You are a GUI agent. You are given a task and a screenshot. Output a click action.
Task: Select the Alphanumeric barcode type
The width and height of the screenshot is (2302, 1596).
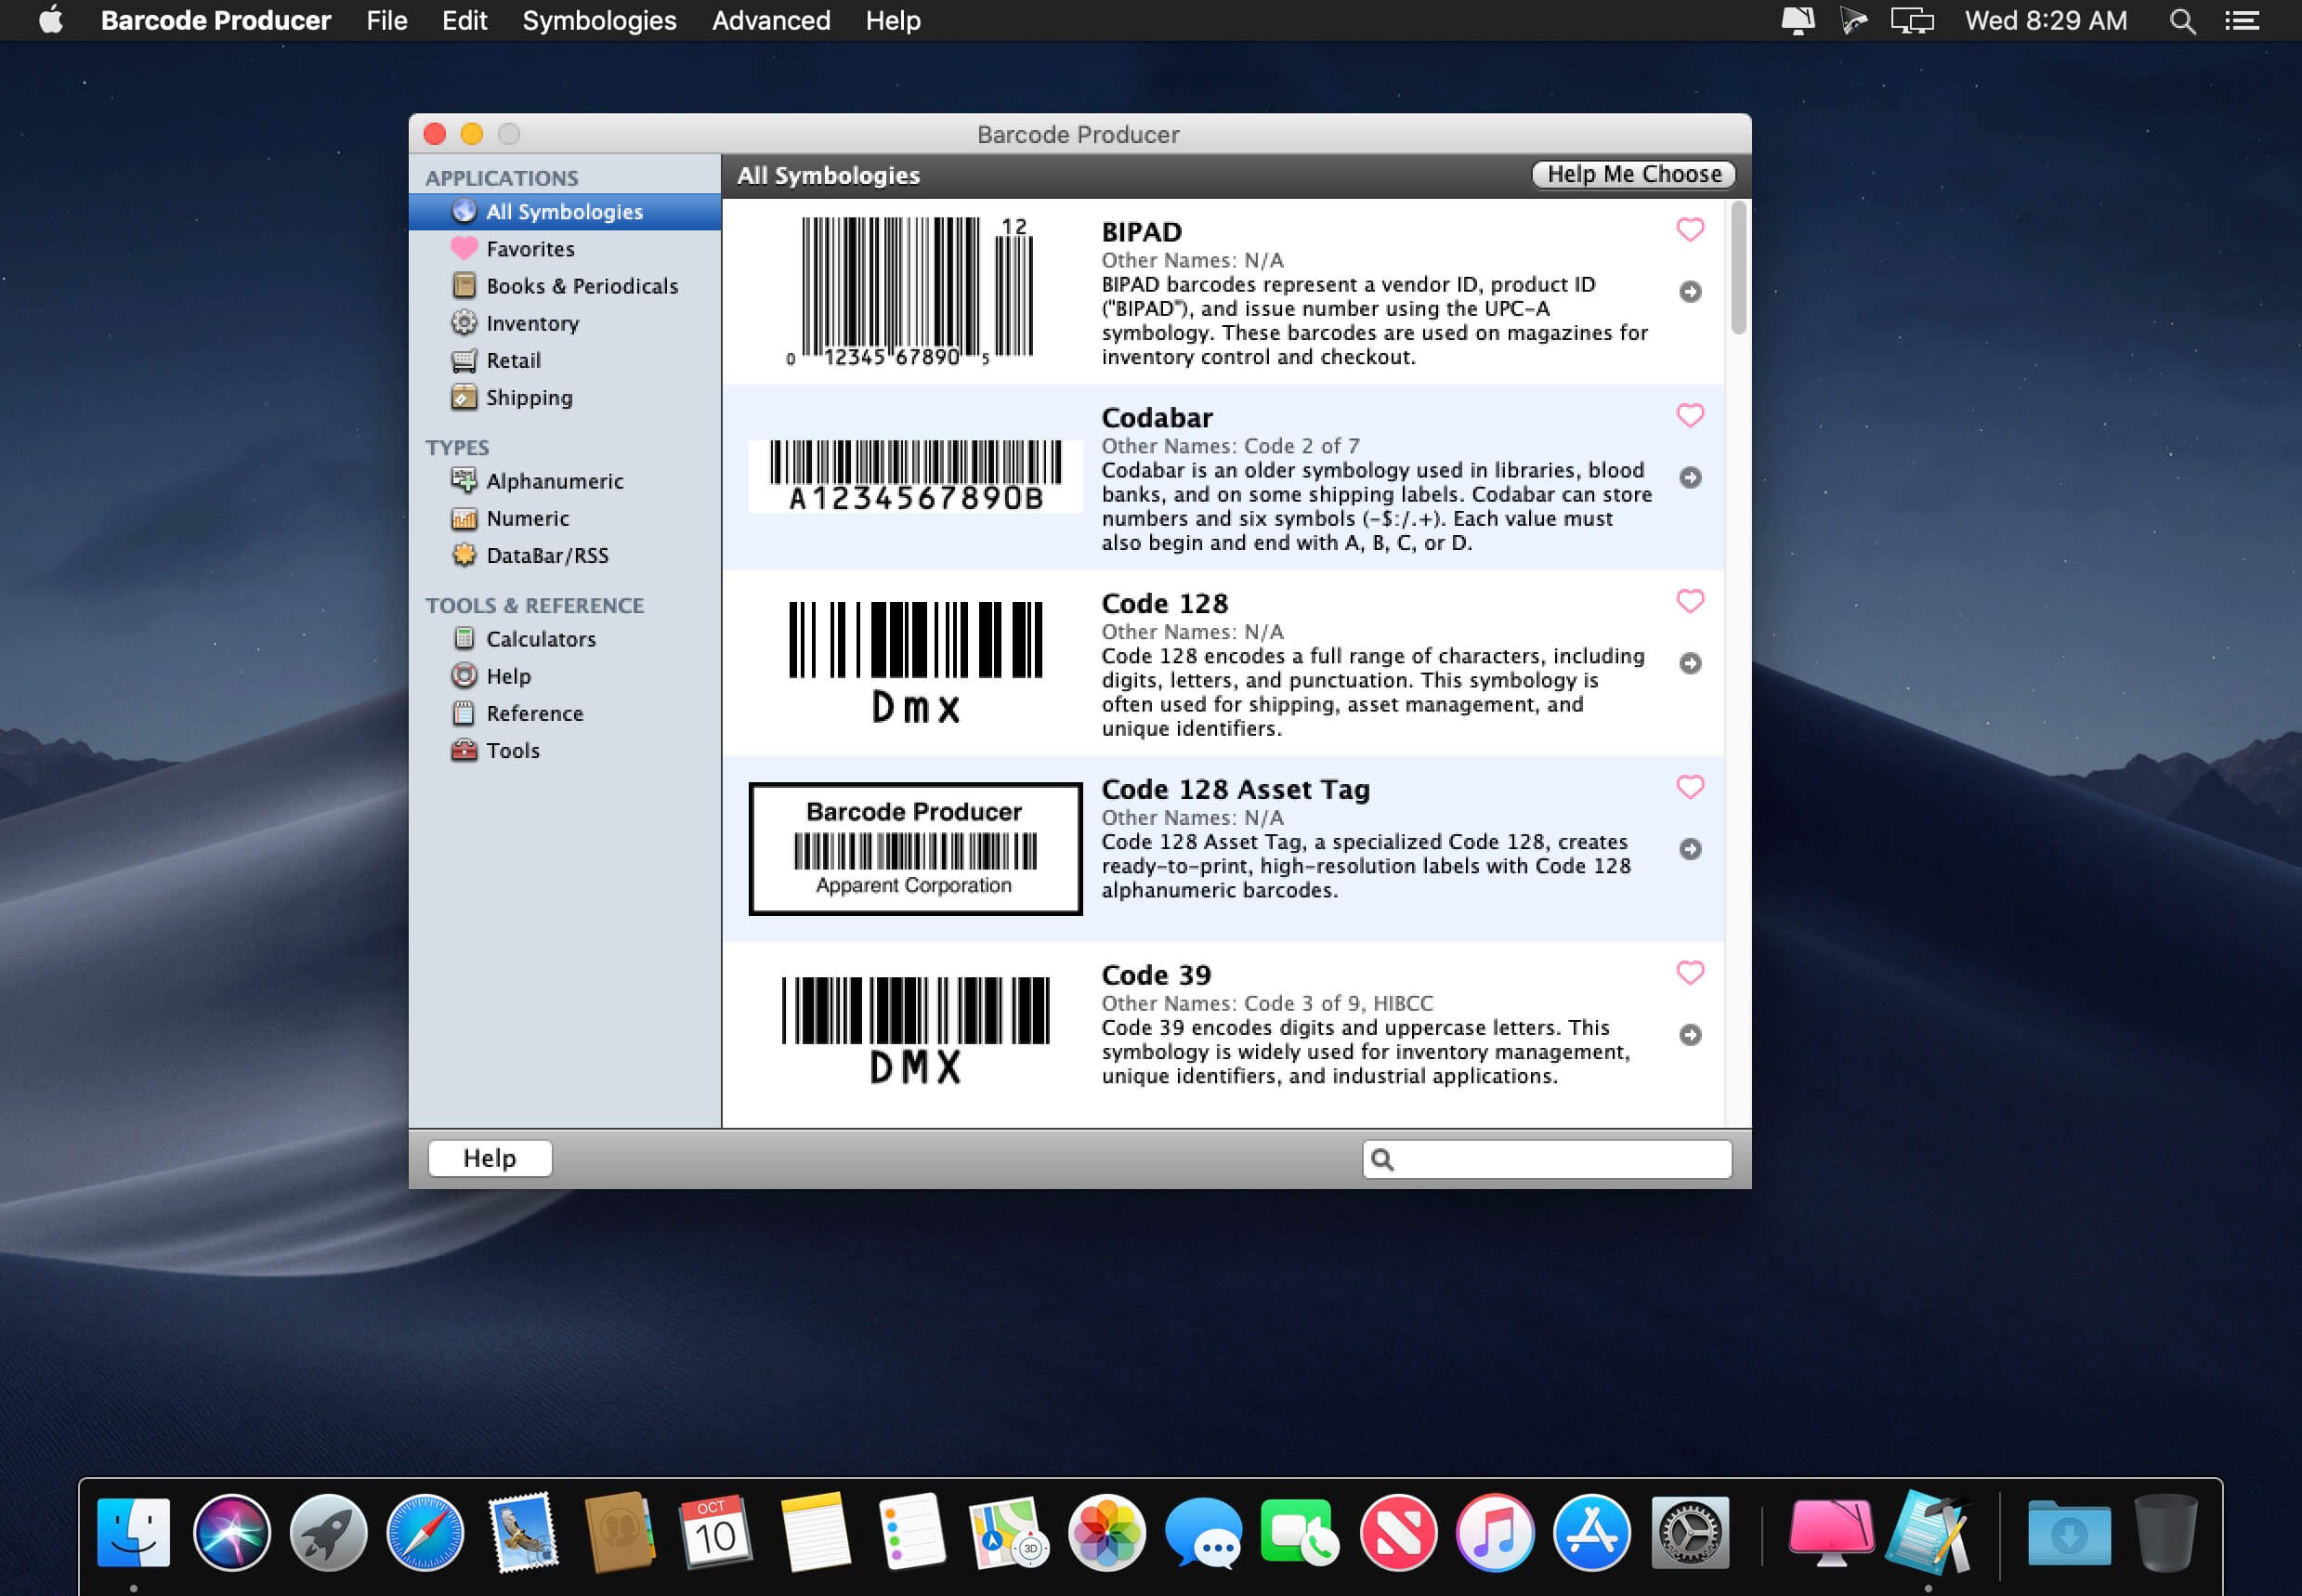point(553,481)
